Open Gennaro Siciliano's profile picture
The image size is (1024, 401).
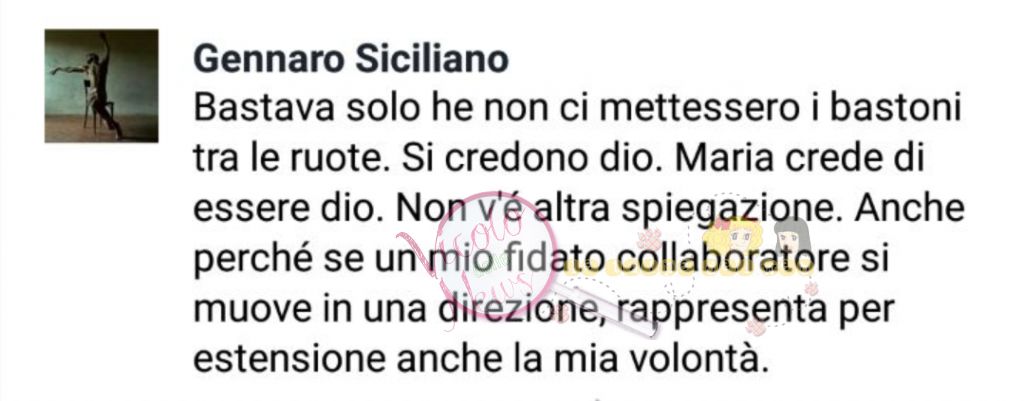[101, 86]
